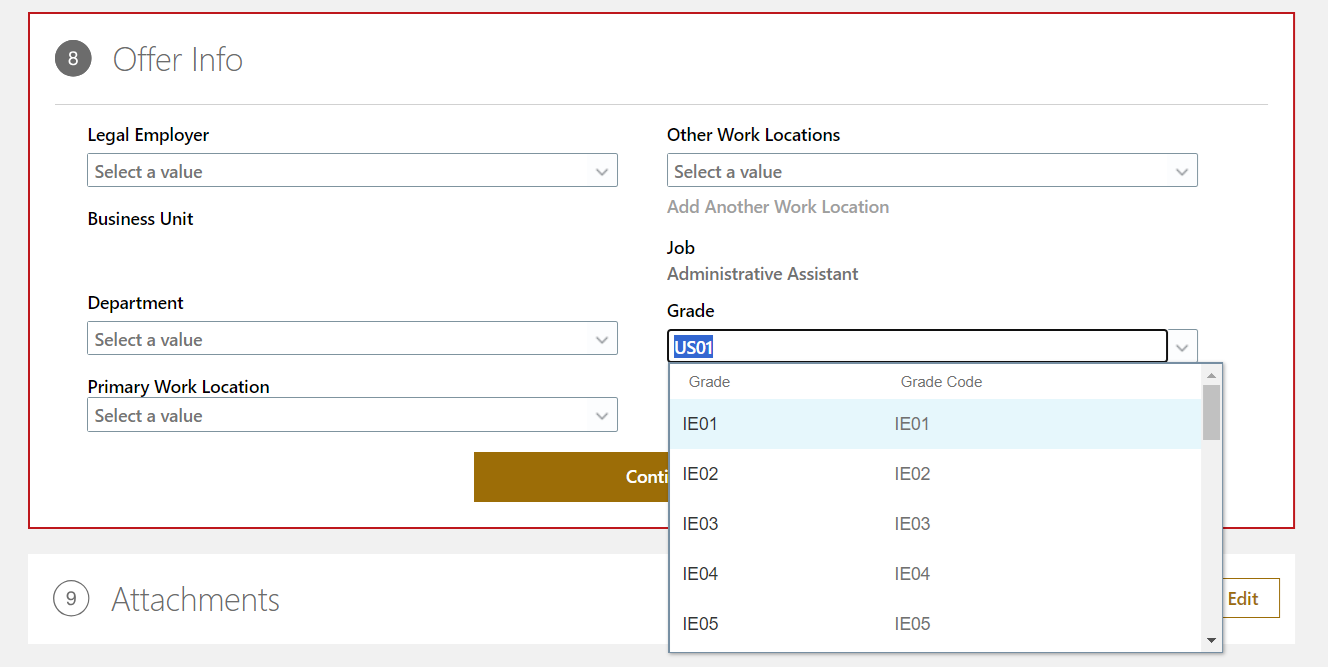Click scroll up arrow in grade list

point(1211,375)
